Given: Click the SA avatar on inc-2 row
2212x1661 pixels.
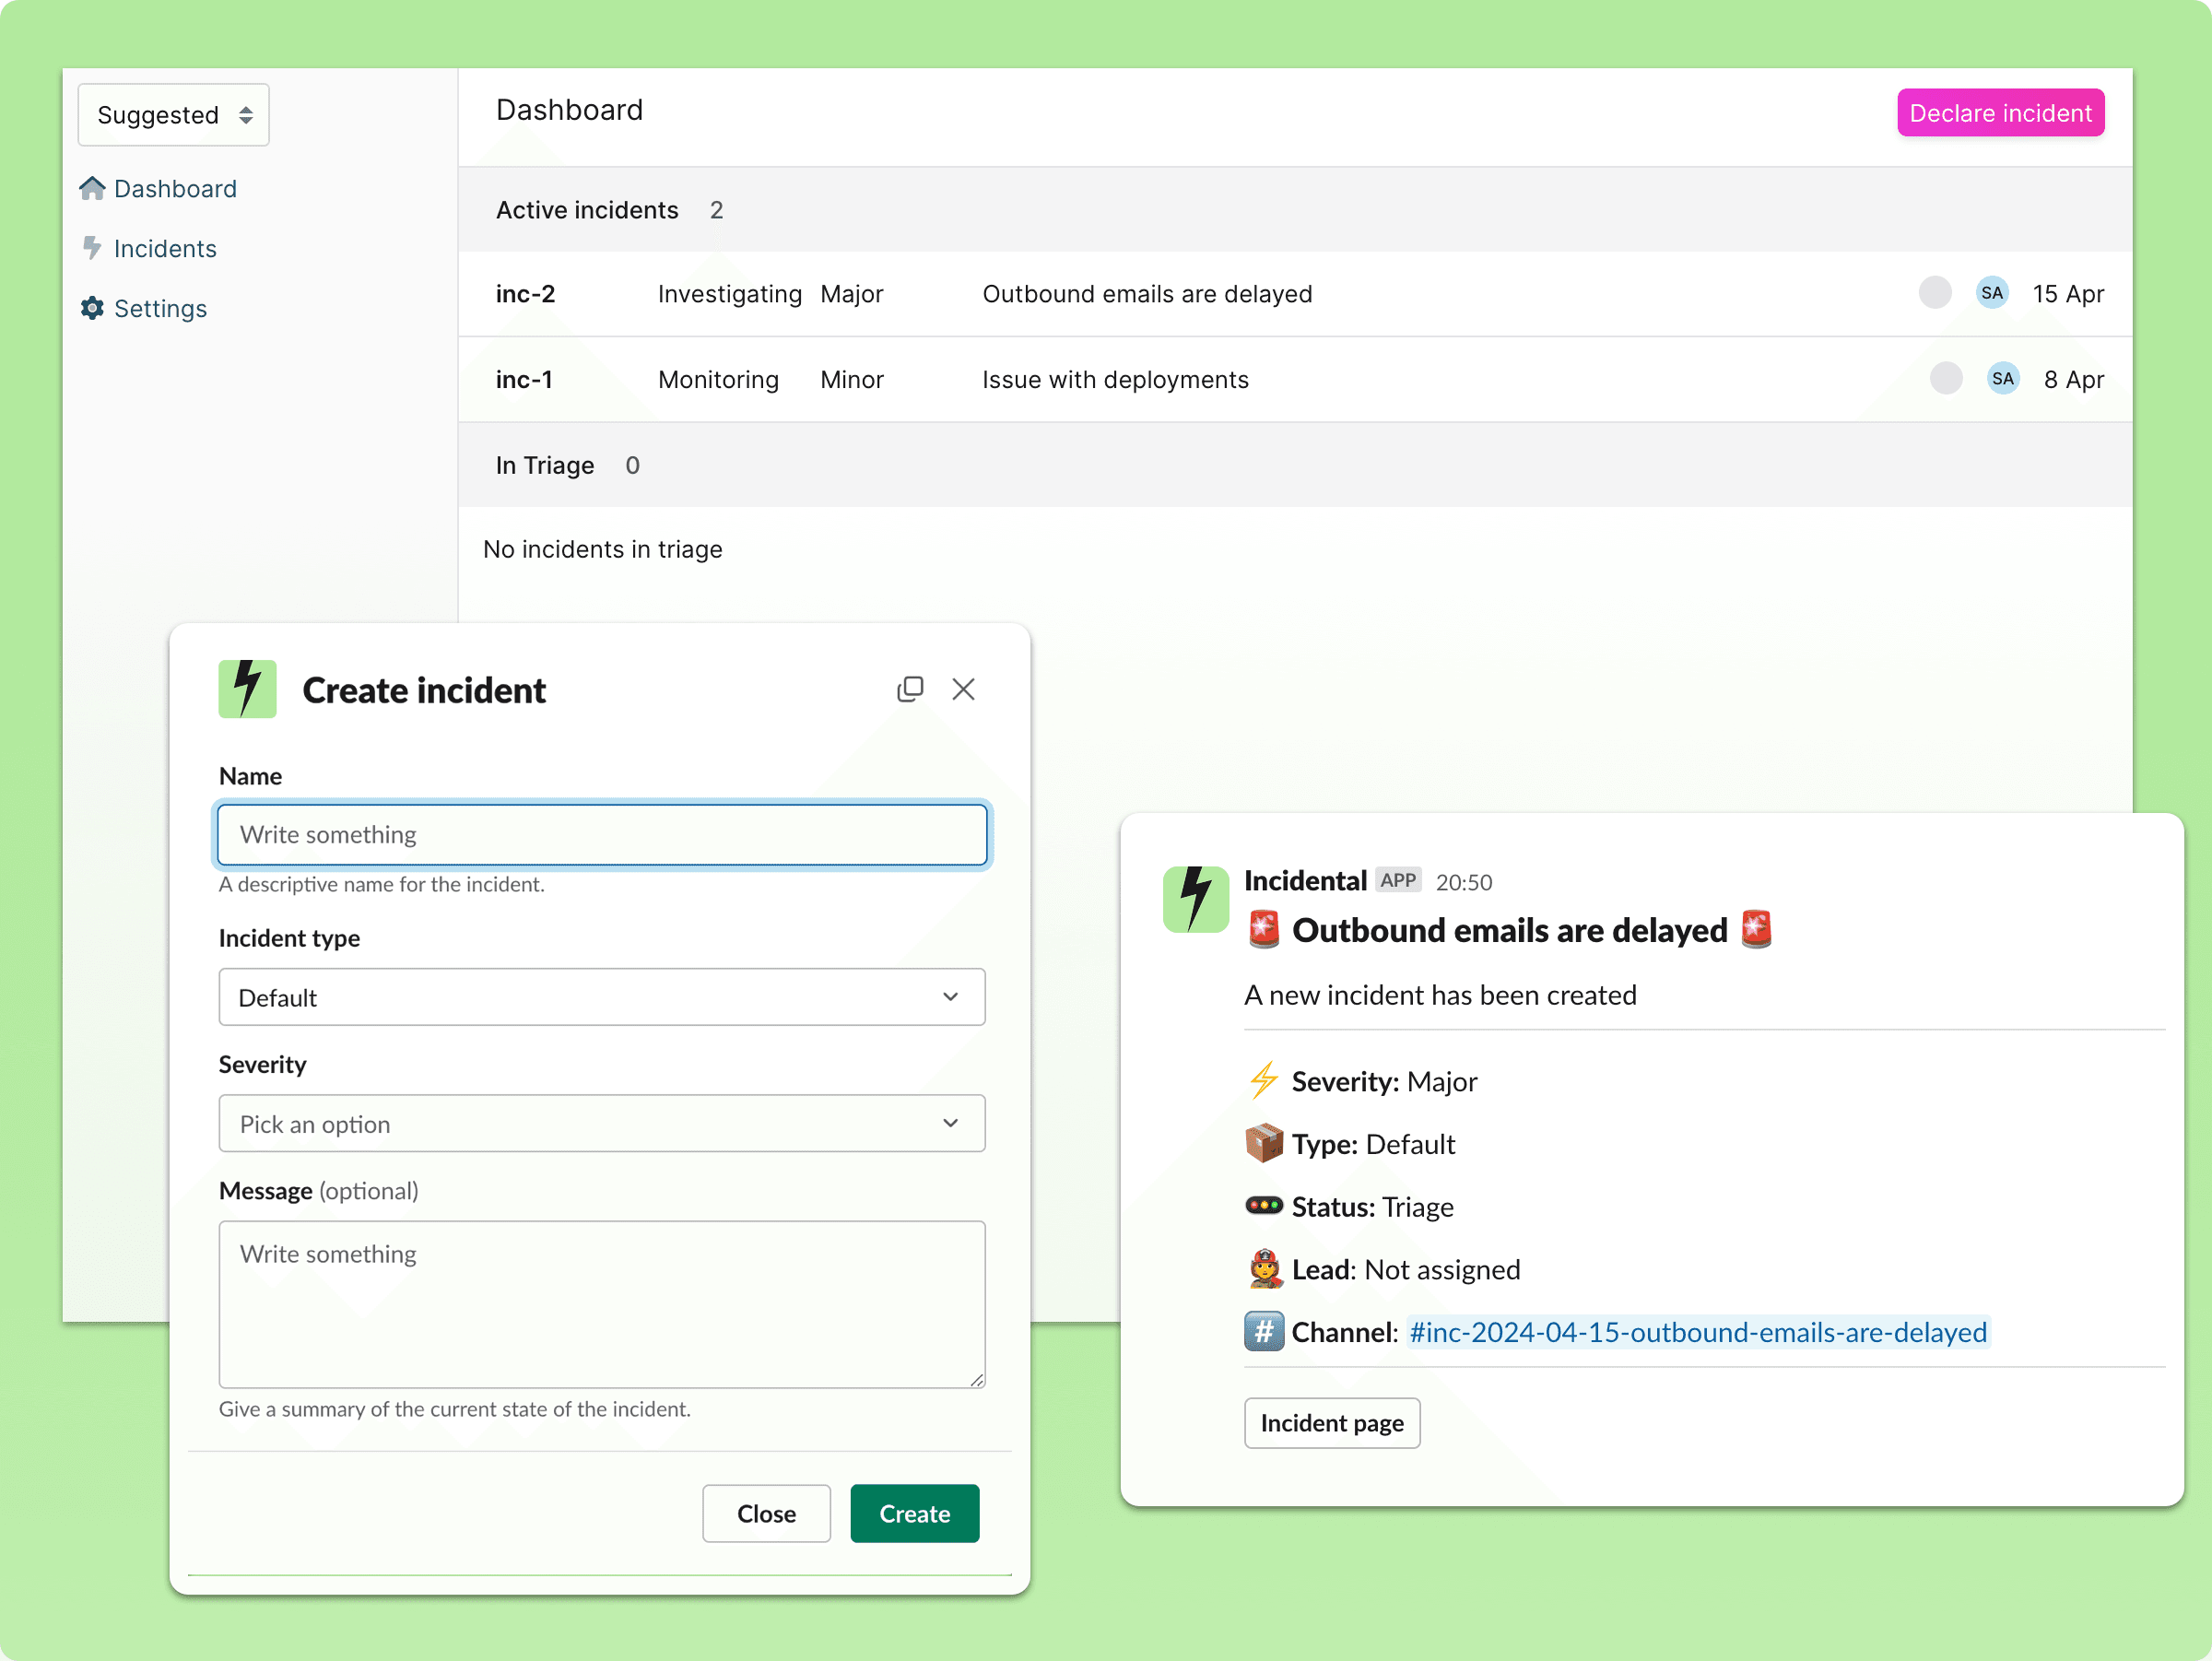Looking at the screenshot, I should (1991, 293).
